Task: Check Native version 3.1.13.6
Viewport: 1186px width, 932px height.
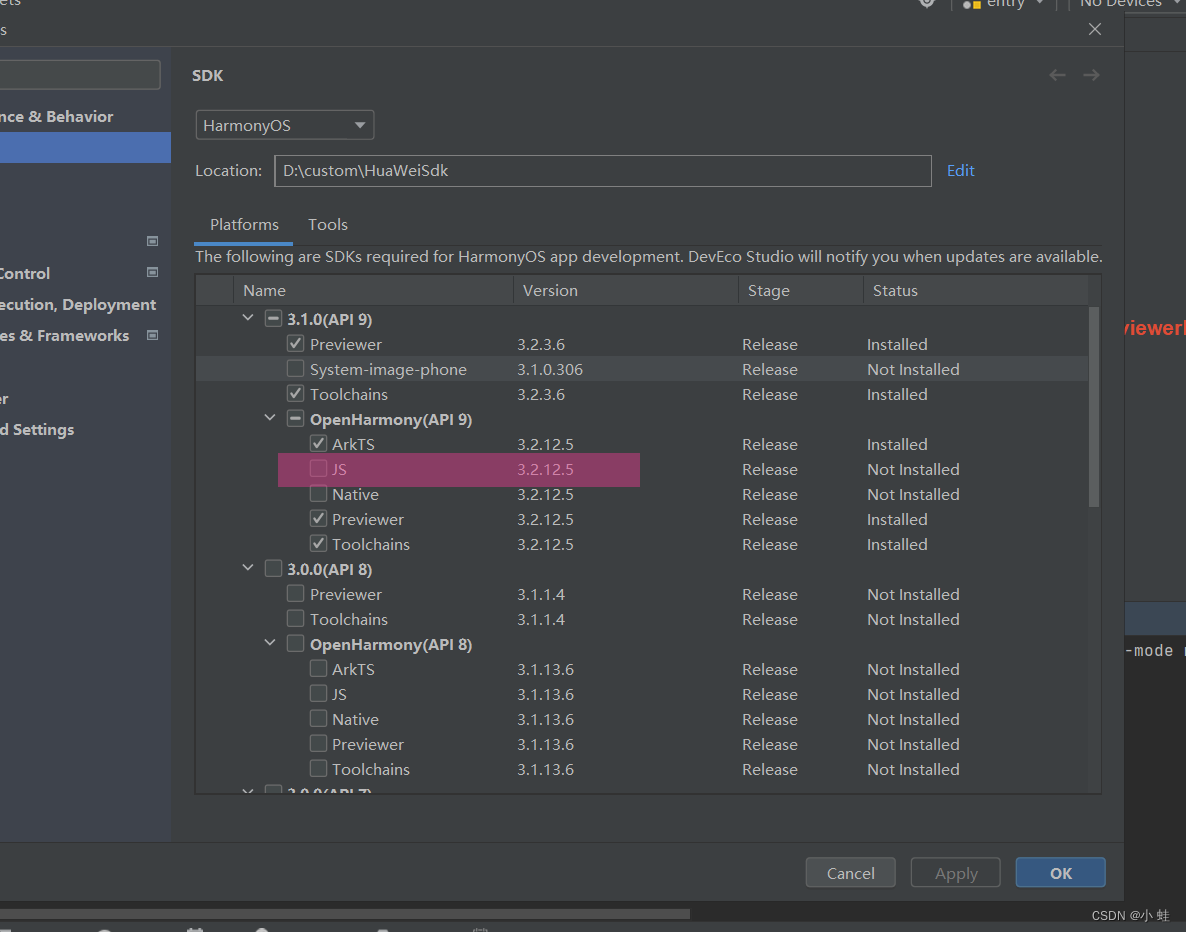Action: click(x=318, y=718)
